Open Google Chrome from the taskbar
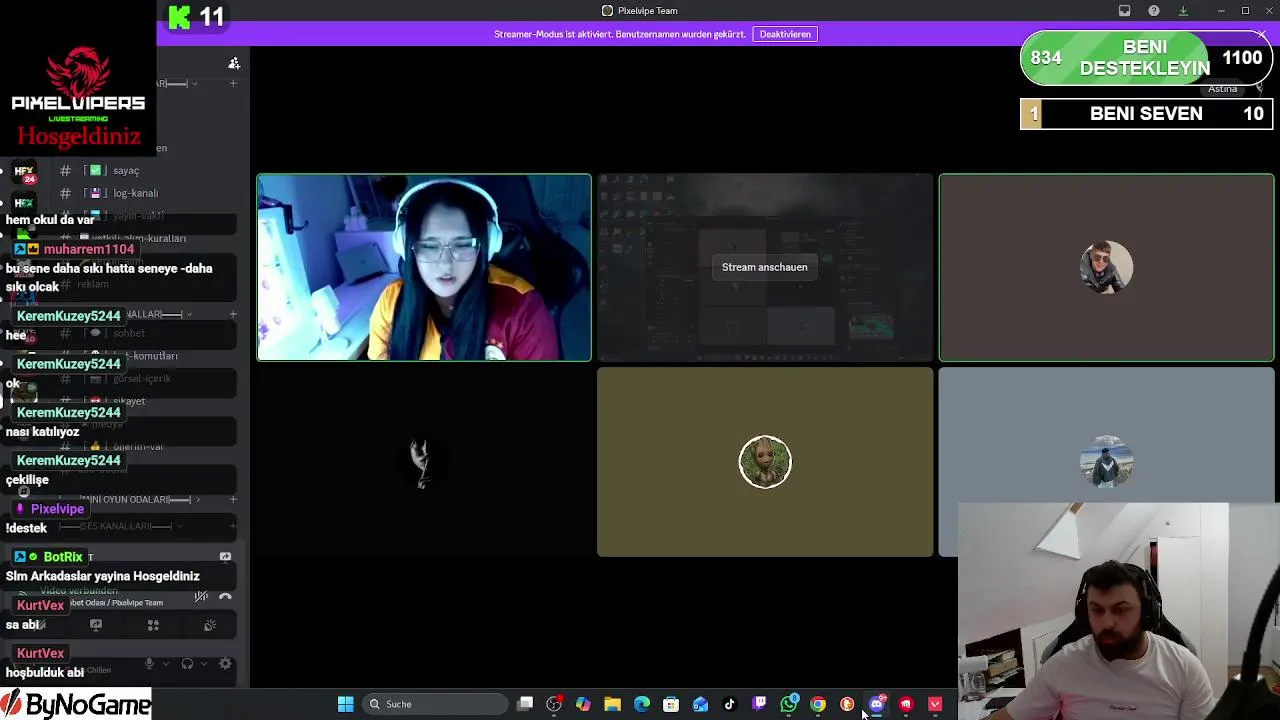1280x720 pixels. 818,704
